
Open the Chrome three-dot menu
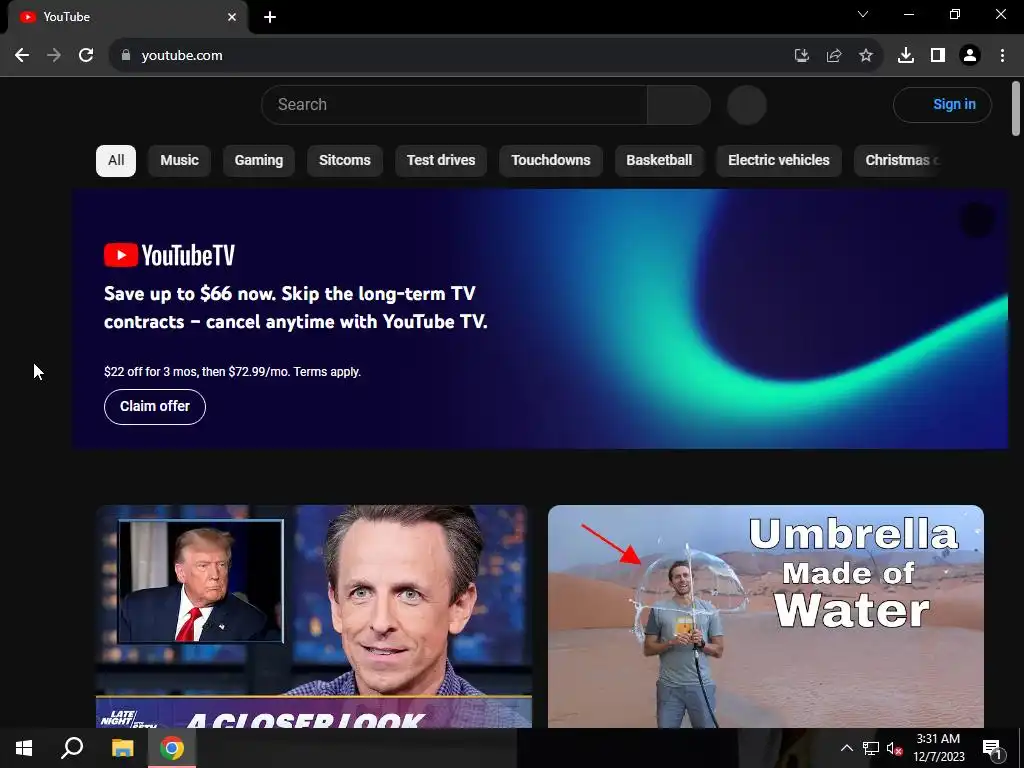coord(1002,56)
